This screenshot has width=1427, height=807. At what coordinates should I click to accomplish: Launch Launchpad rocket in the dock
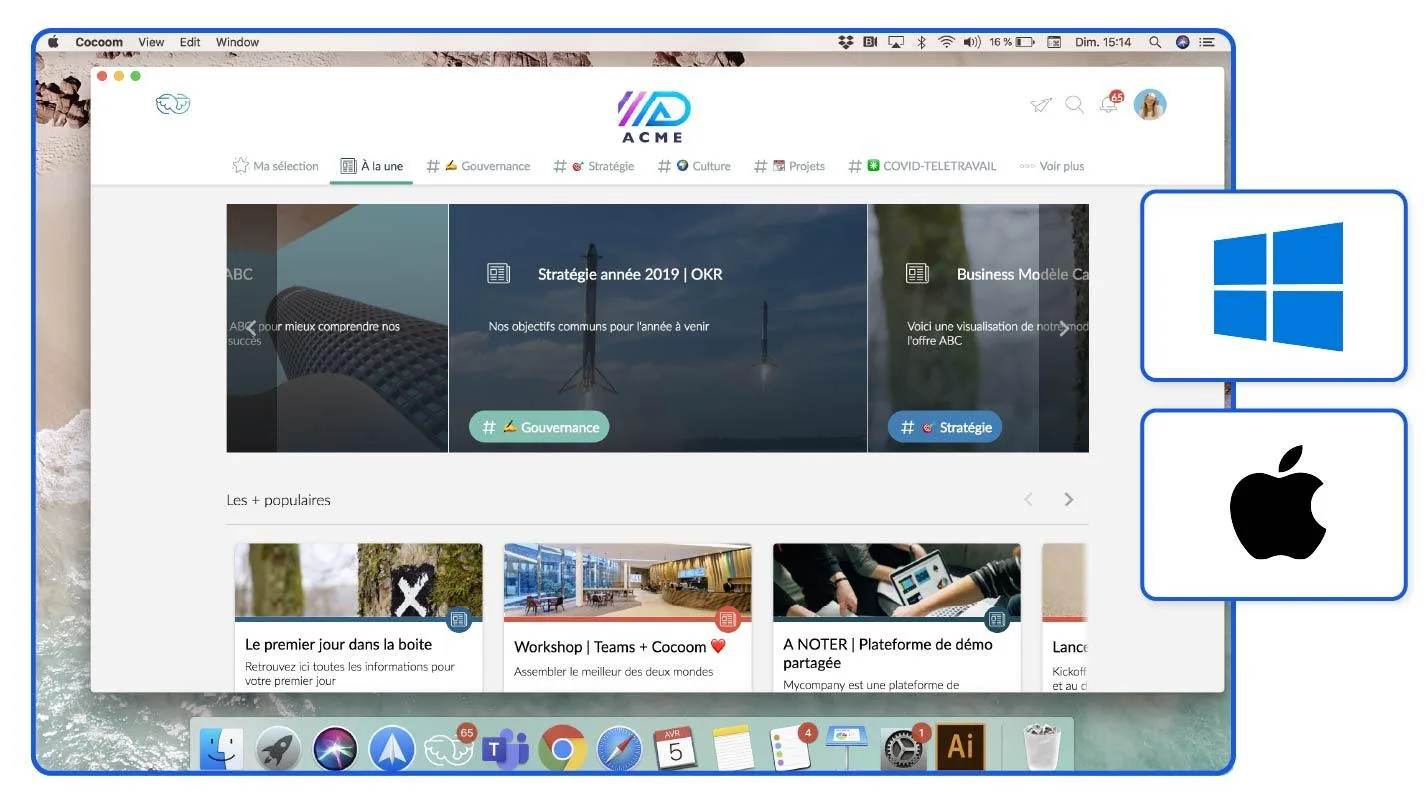(278, 749)
